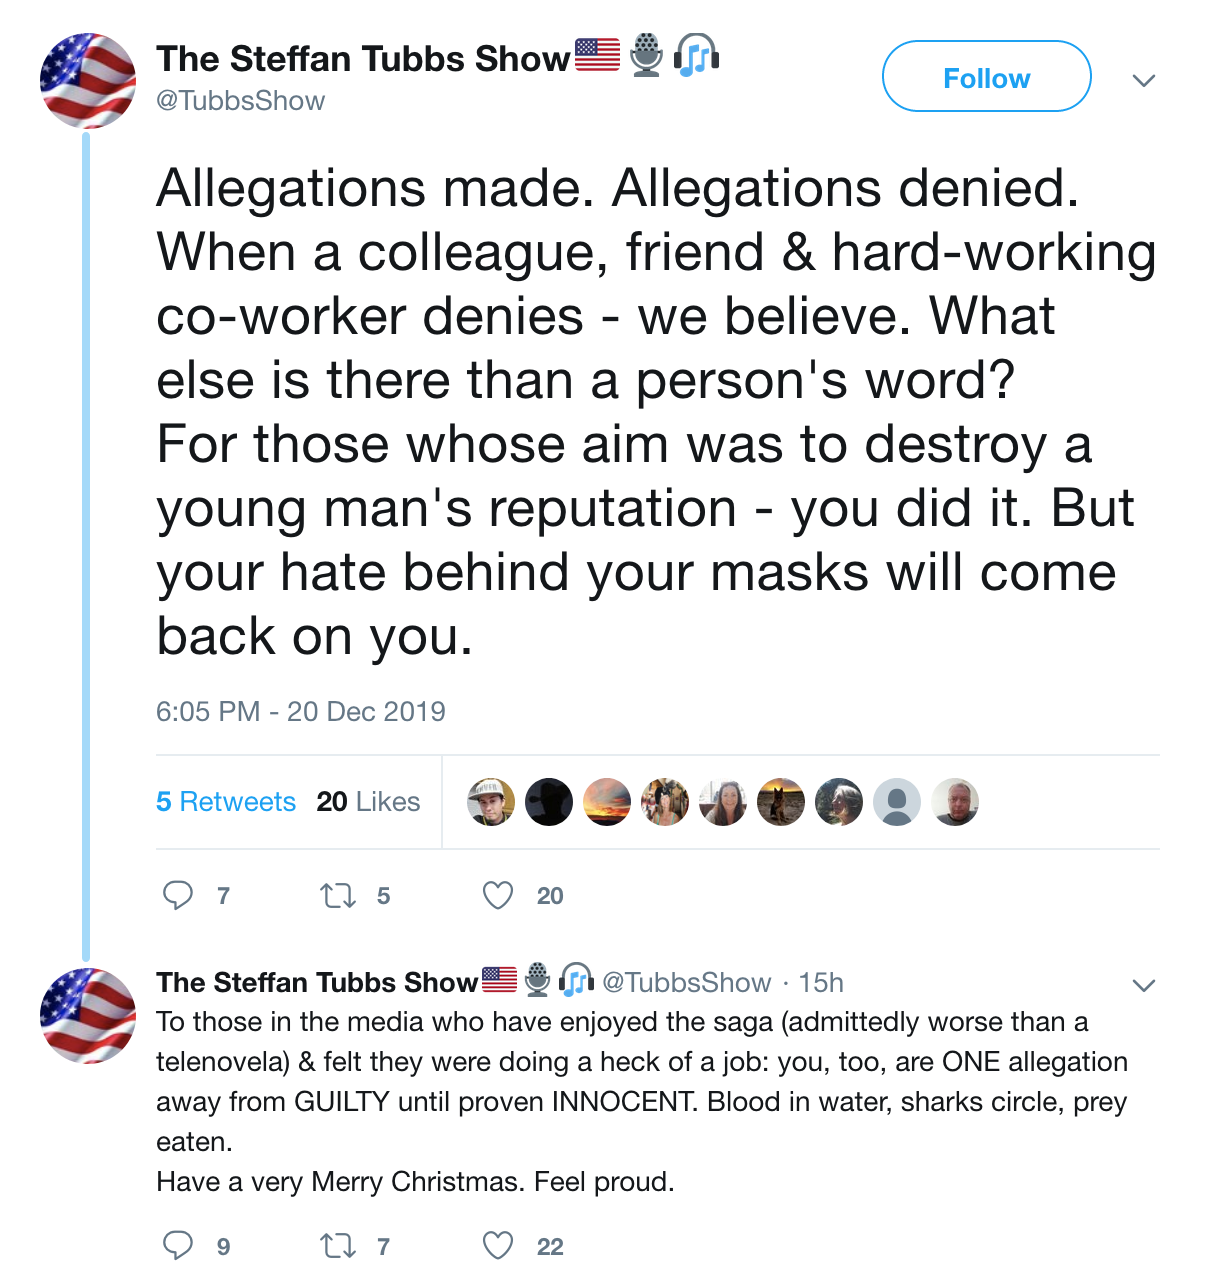Click the main tweet's flag profile picture
1214x1274 pixels.
[87, 81]
